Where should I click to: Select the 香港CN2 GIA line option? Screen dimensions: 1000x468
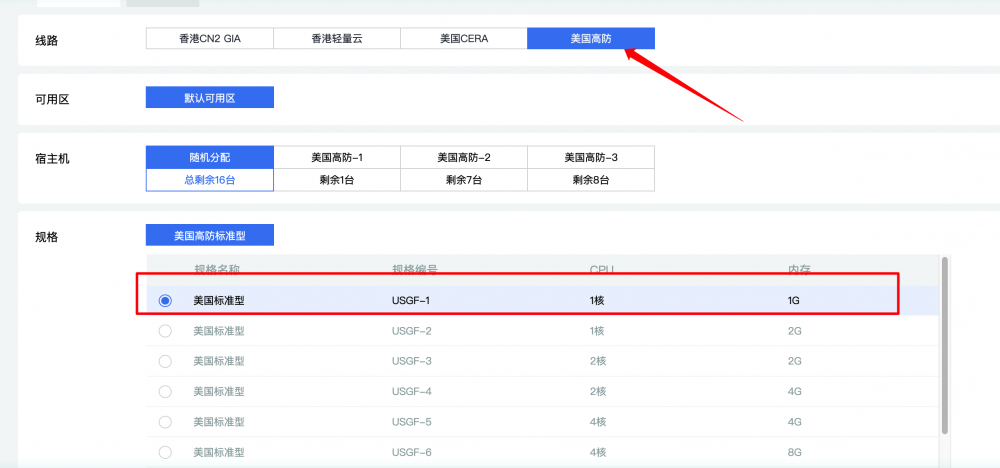(x=209, y=38)
